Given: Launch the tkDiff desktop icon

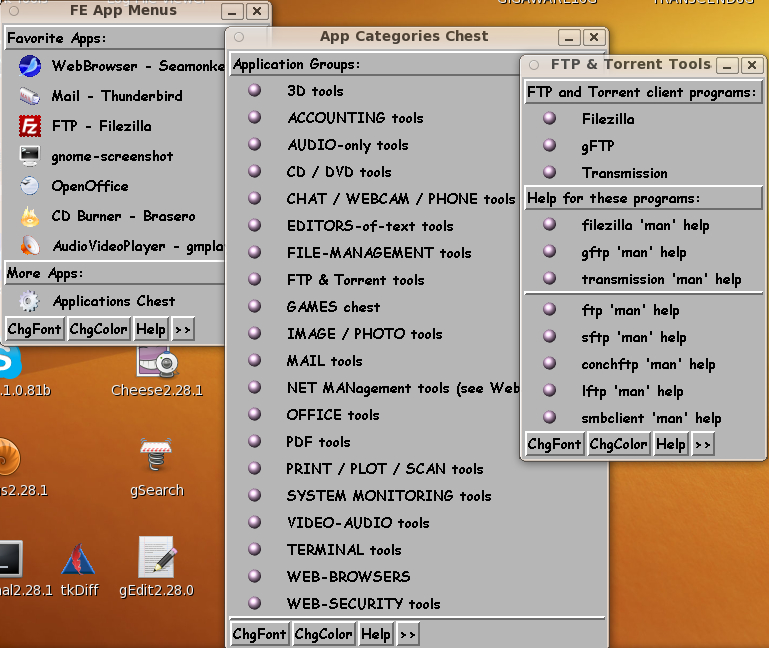Looking at the screenshot, I should pyautogui.click(x=79, y=562).
